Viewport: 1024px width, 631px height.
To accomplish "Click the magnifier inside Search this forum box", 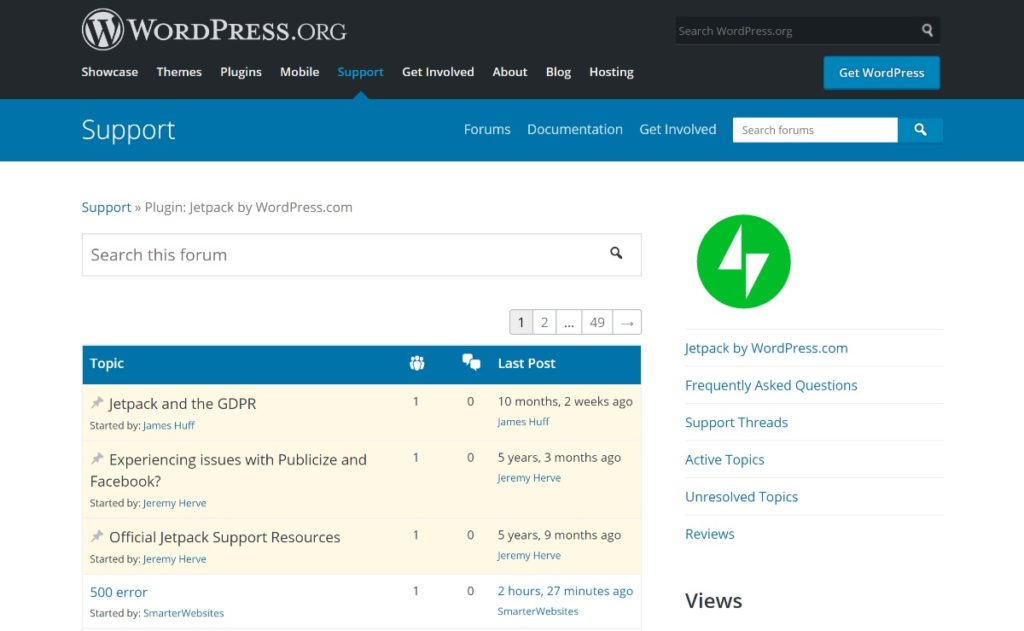I will 615,254.
